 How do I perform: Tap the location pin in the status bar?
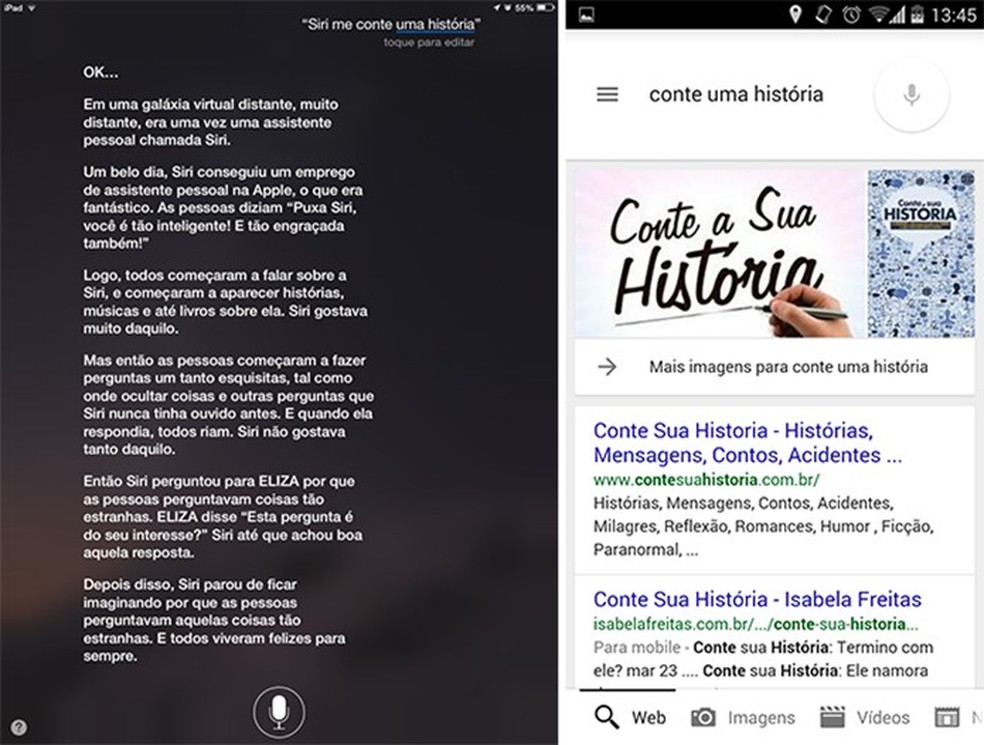click(795, 13)
